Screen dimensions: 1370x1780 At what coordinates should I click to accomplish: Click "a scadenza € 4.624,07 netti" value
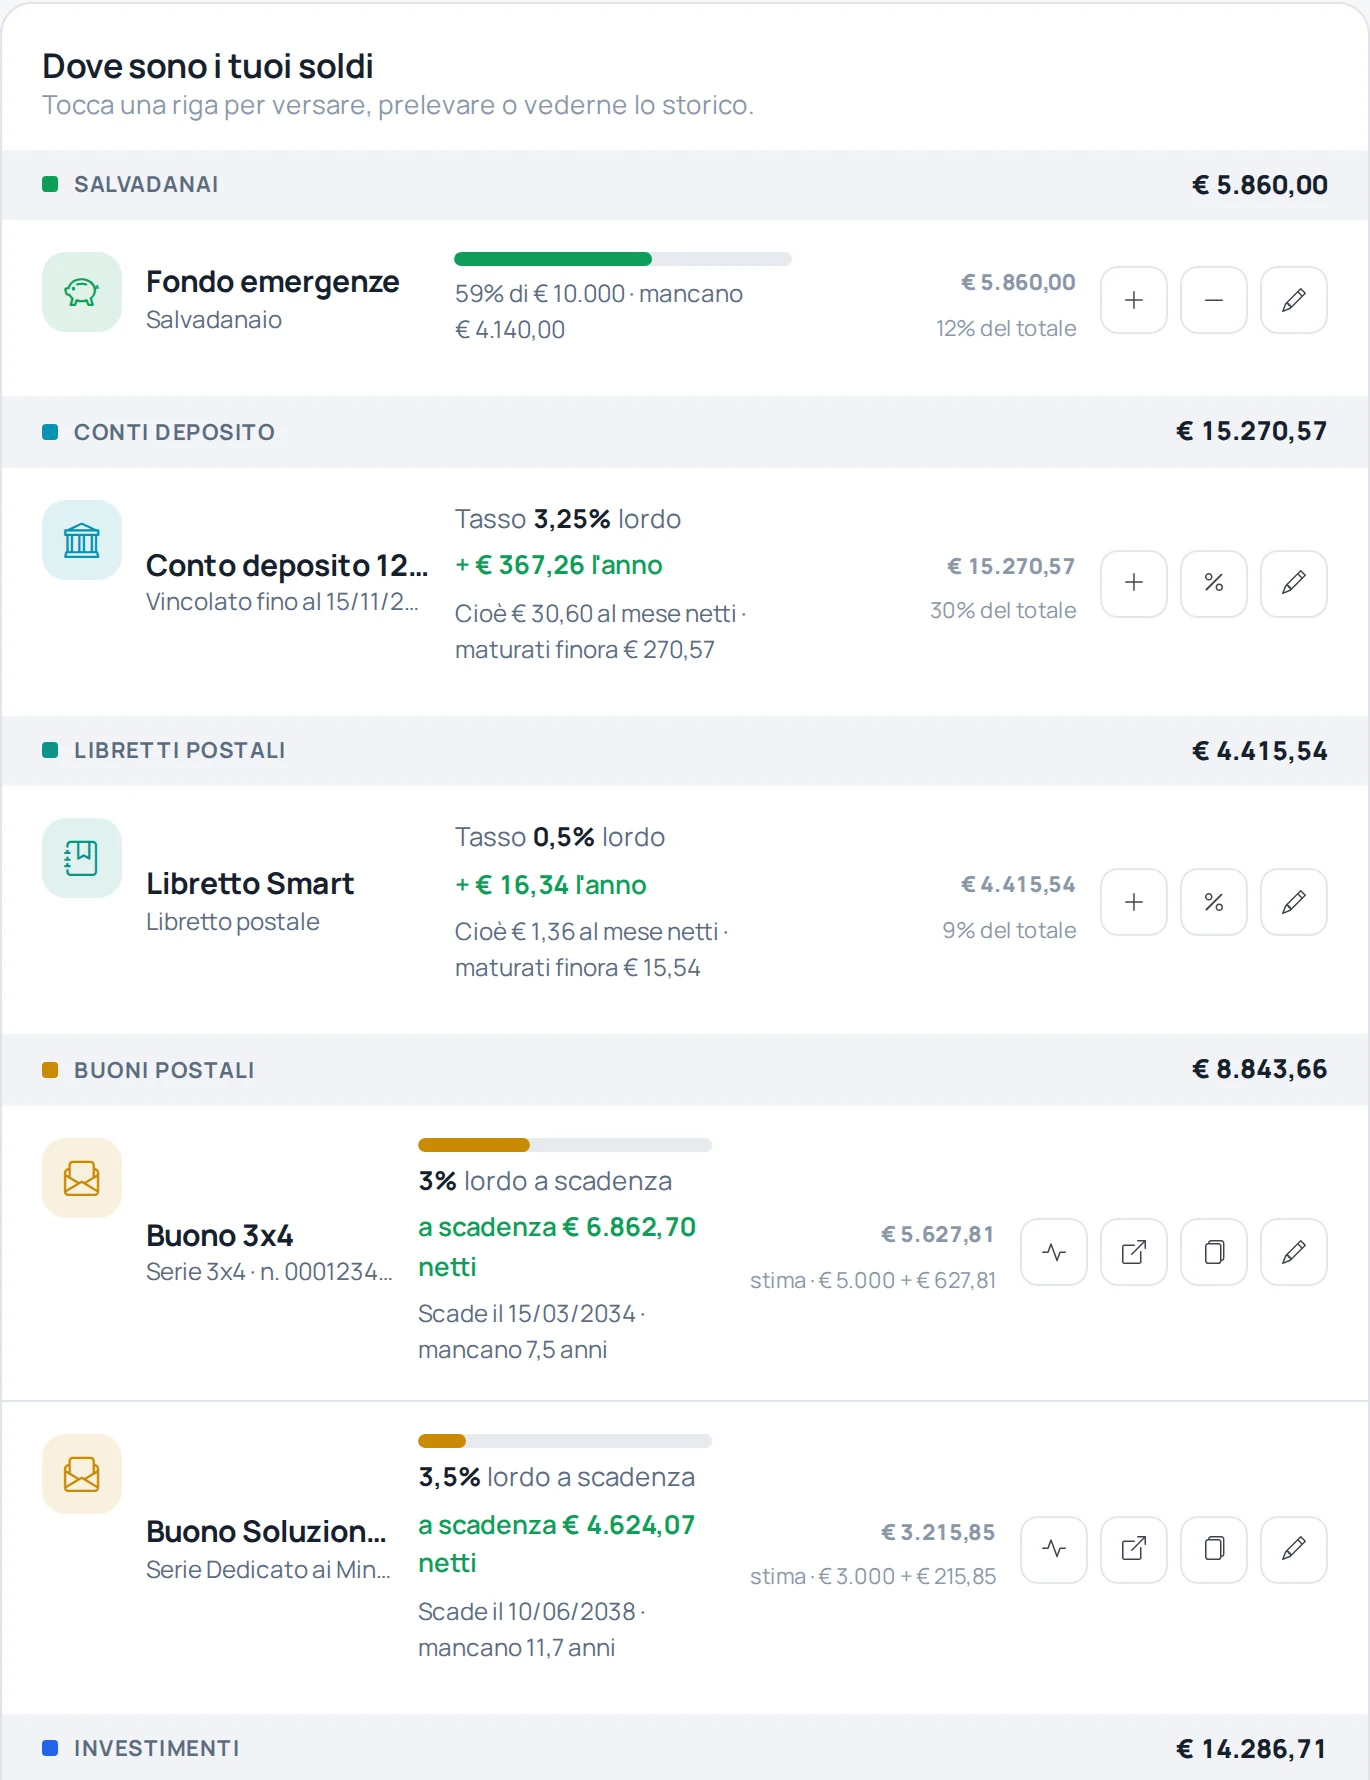click(557, 1544)
